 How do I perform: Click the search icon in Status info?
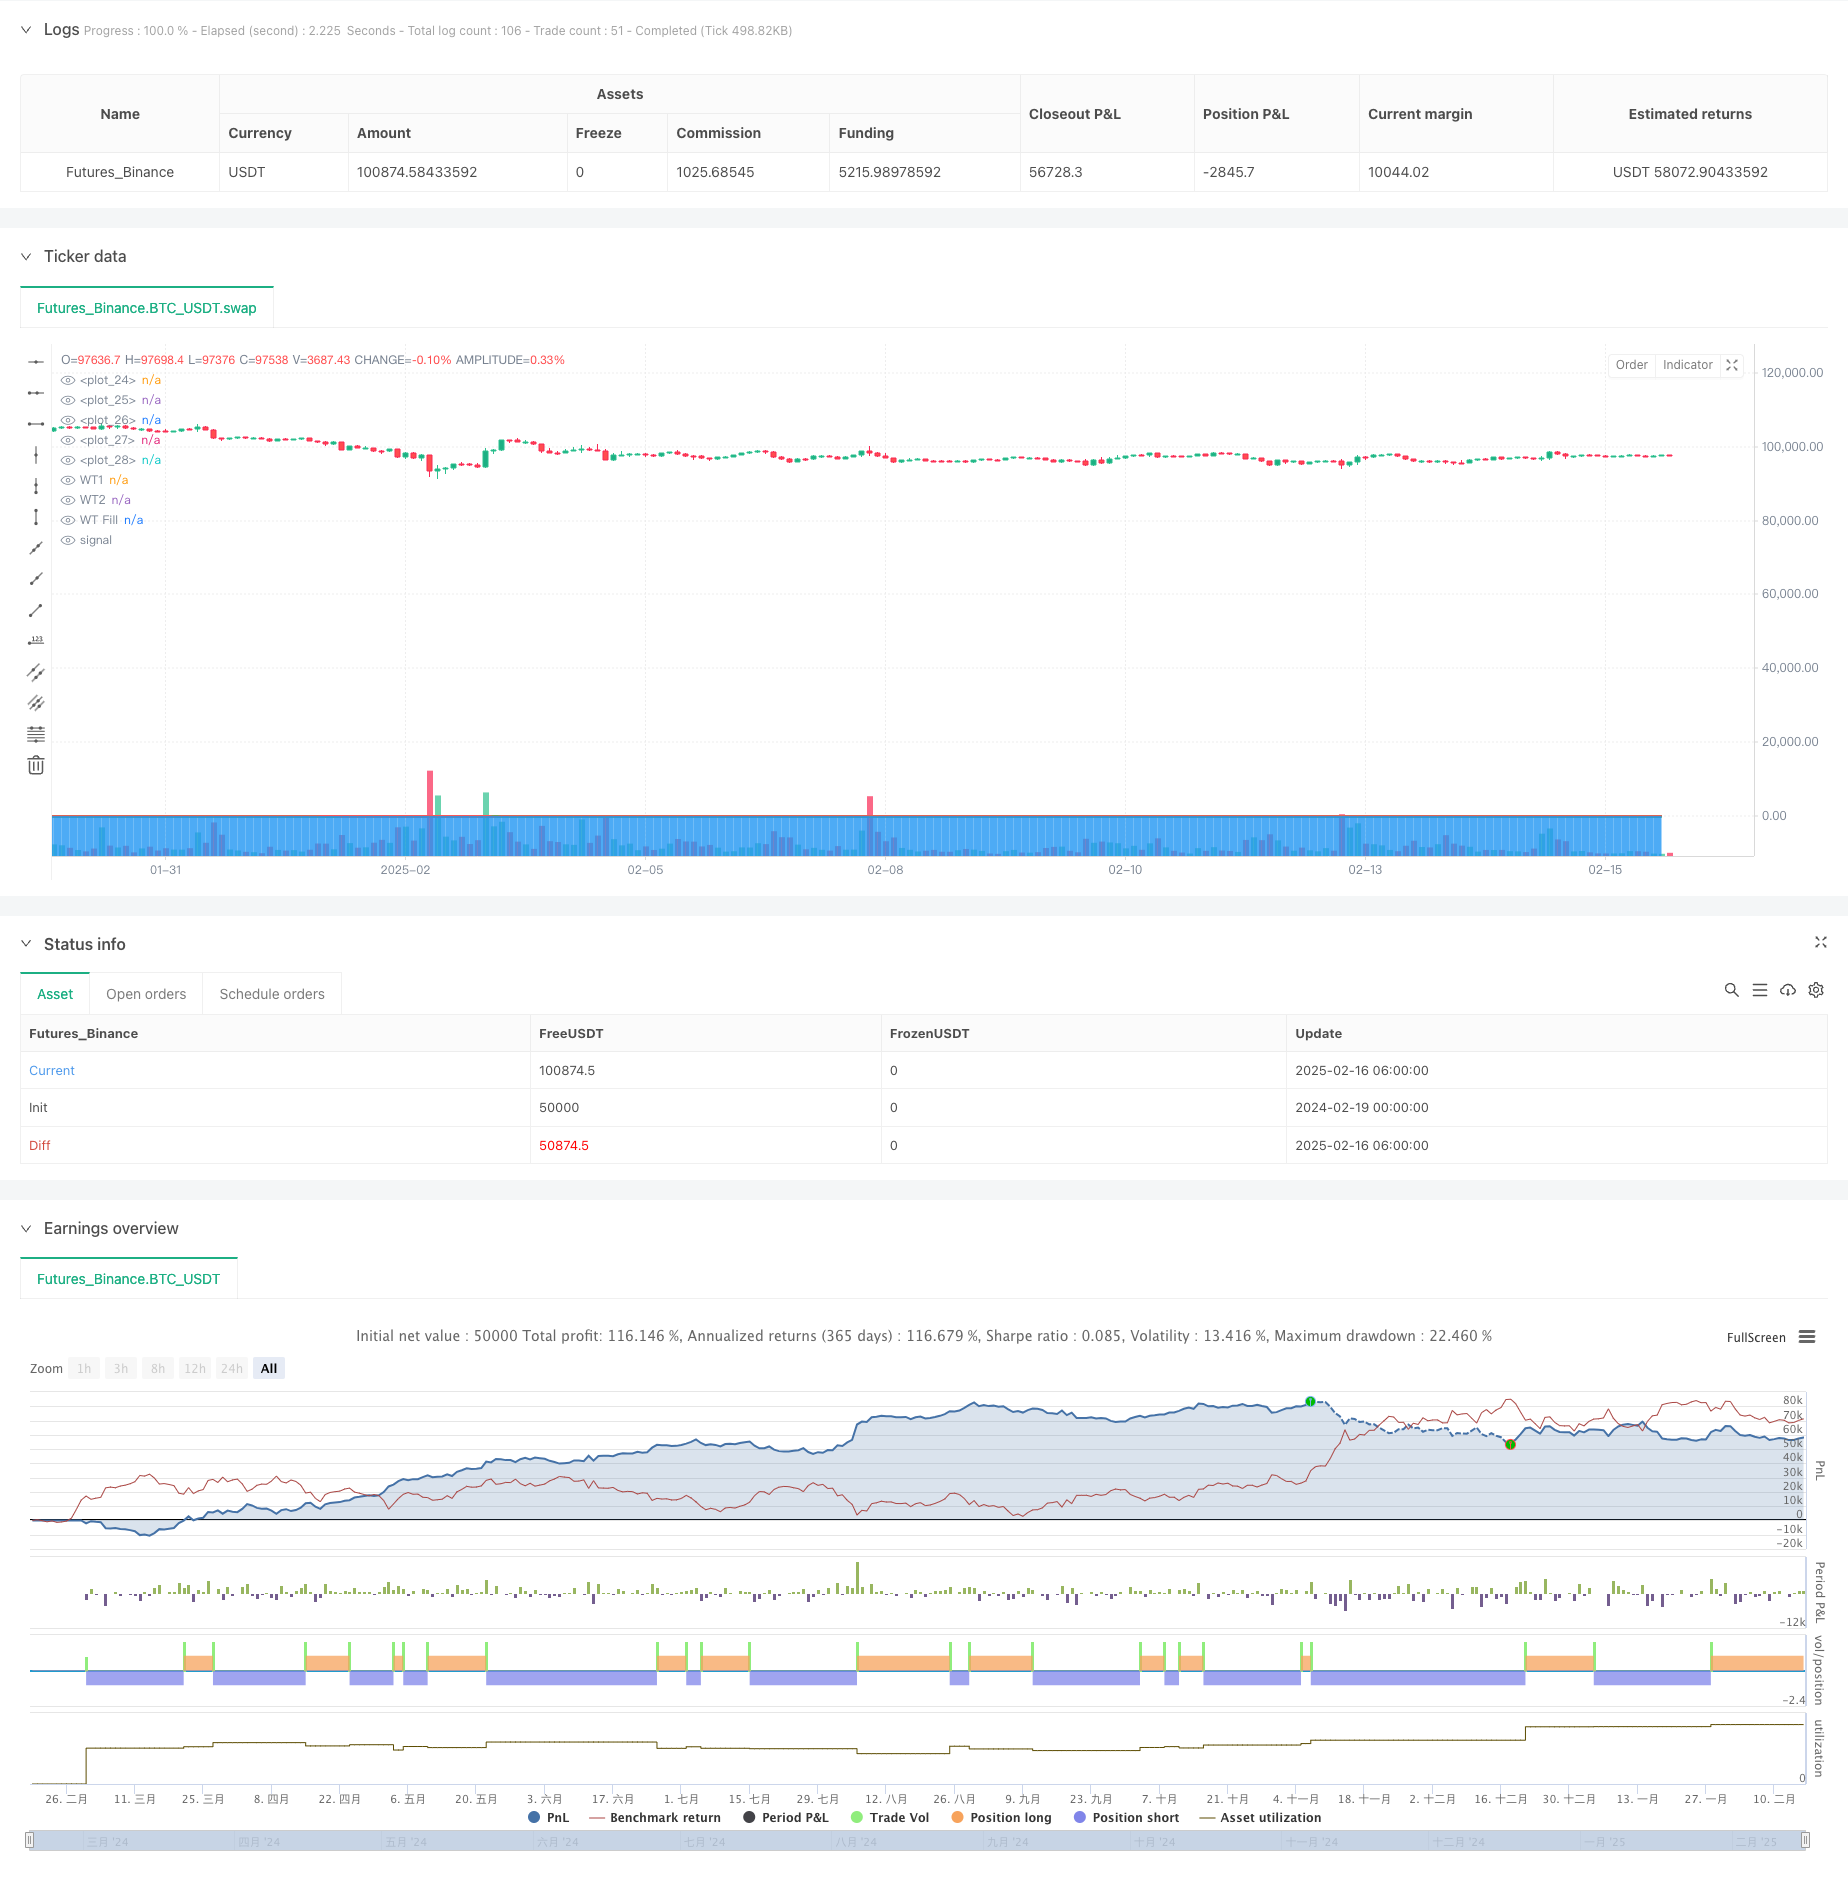pos(1731,990)
